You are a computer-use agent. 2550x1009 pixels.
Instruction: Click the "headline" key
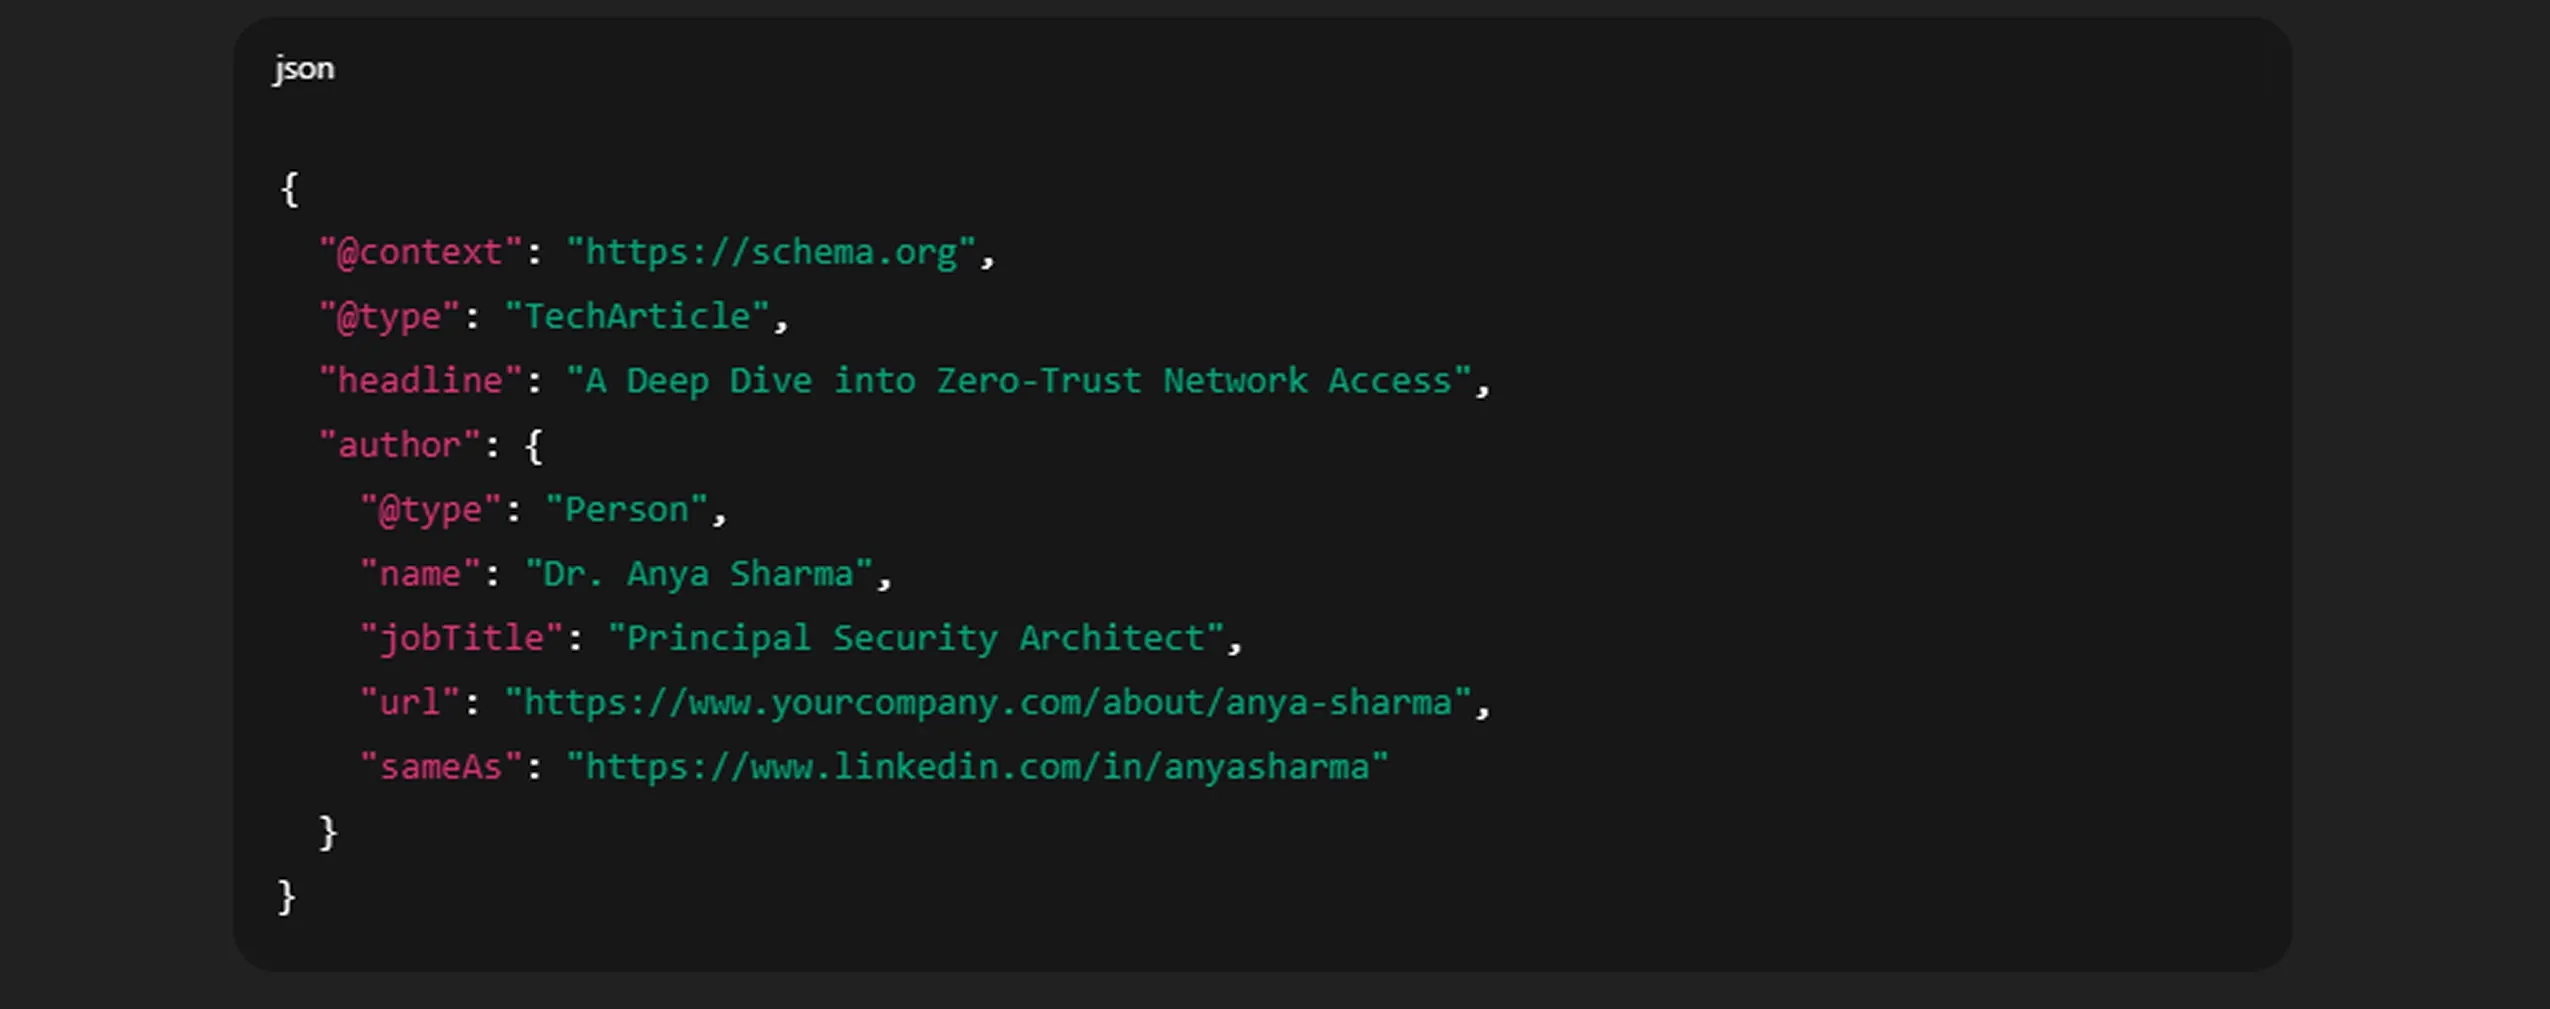(420, 381)
